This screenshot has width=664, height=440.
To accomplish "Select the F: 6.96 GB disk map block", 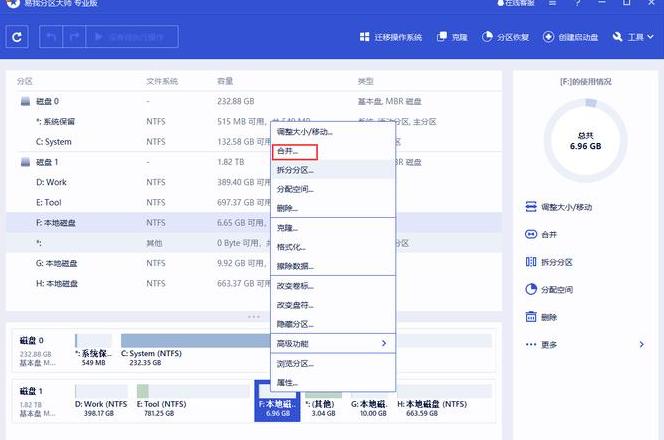I will pos(277,401).
